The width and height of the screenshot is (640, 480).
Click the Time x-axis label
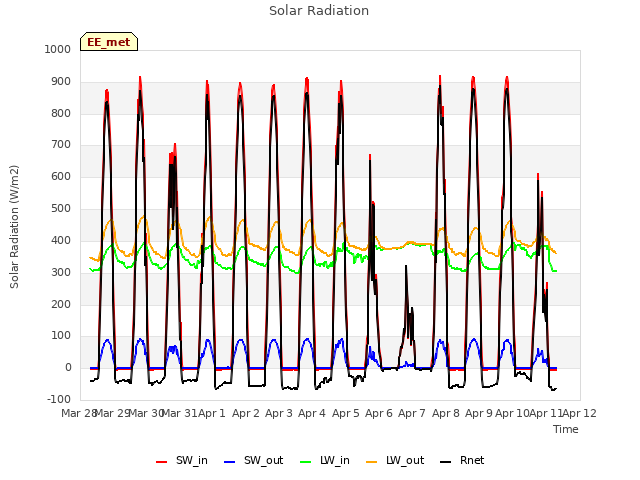pyautogui.click(x=566, y=429)
